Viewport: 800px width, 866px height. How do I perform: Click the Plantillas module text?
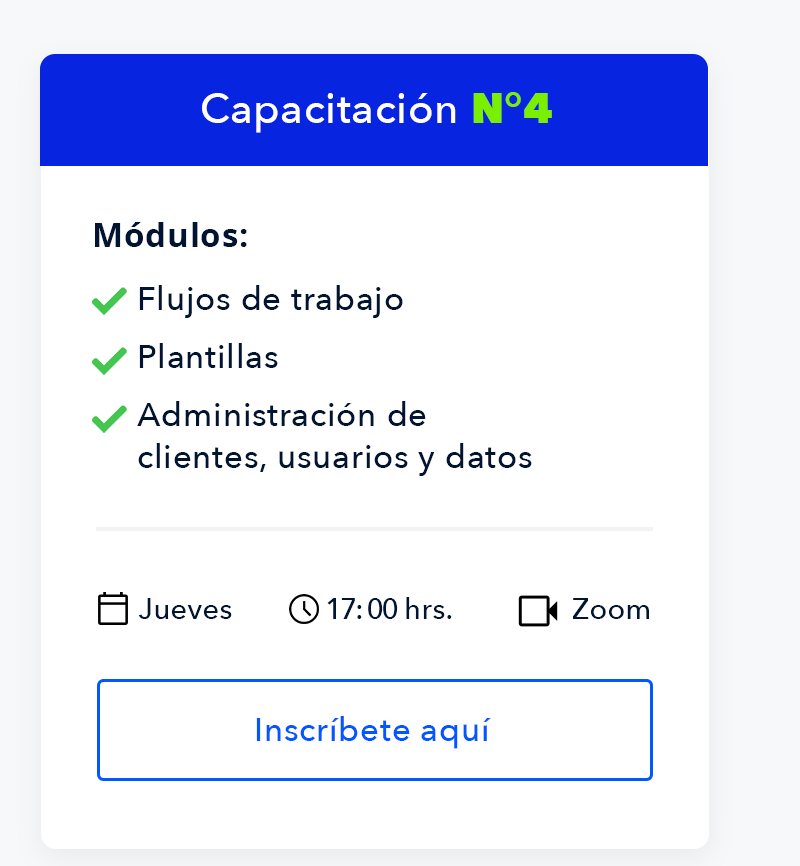pyautogui.click(x=208, y=357)
